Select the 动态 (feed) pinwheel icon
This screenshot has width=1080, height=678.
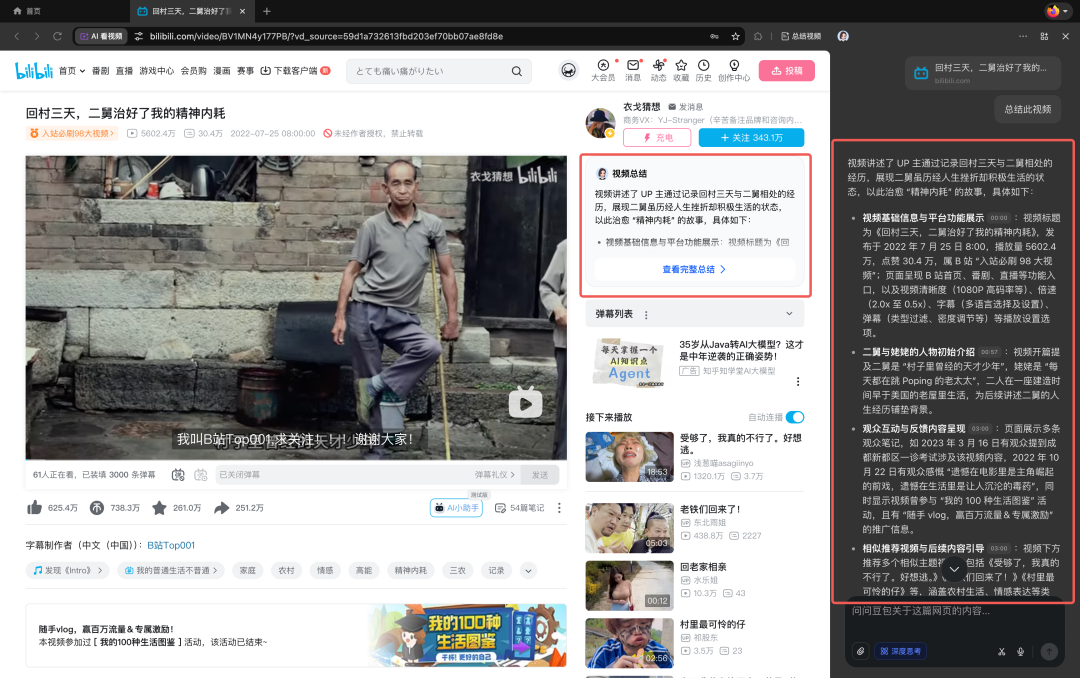(658, 64)
